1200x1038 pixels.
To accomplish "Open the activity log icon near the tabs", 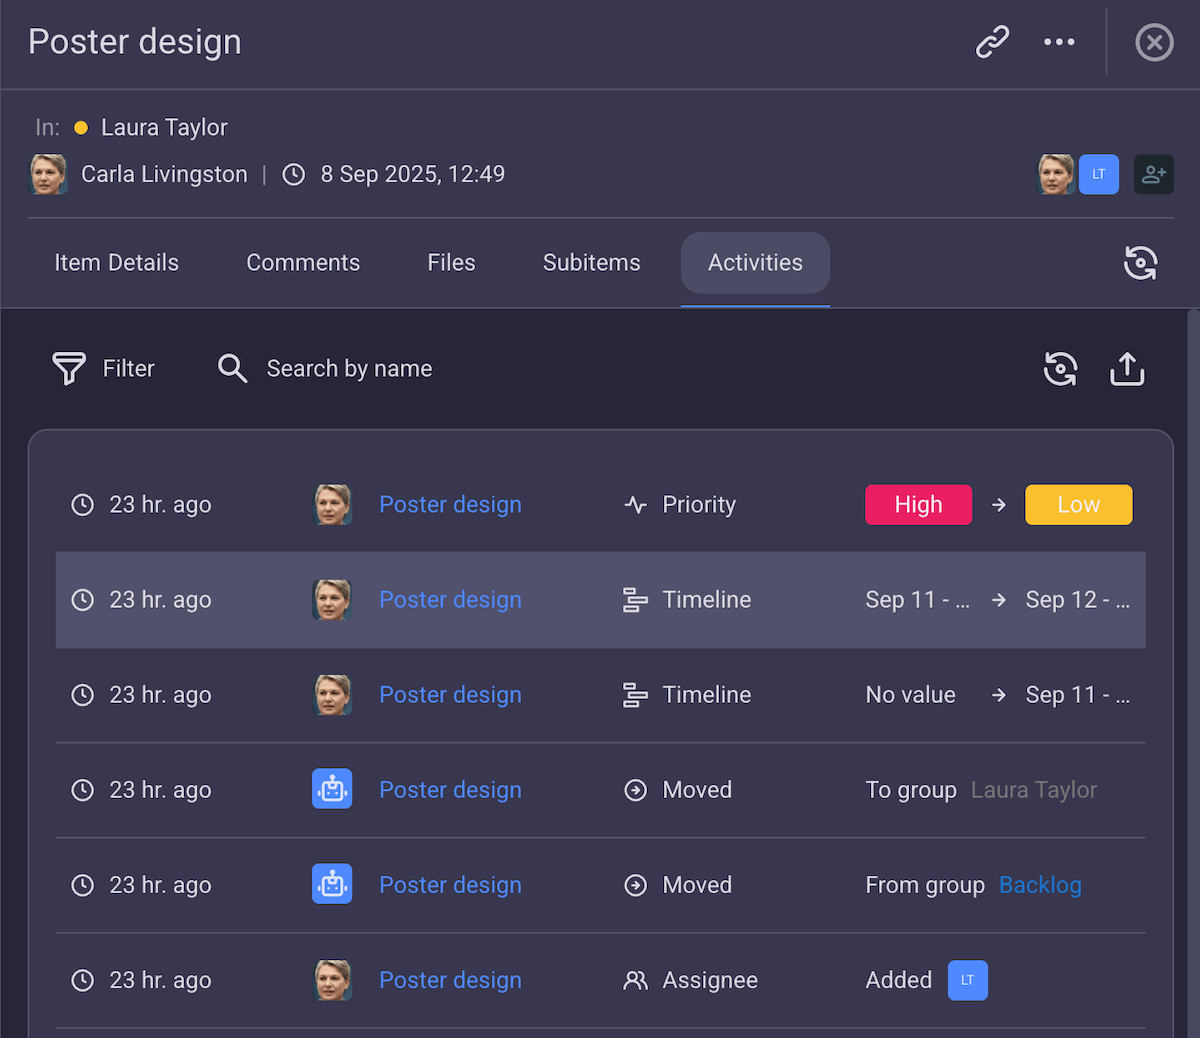I will [1140, 262].
